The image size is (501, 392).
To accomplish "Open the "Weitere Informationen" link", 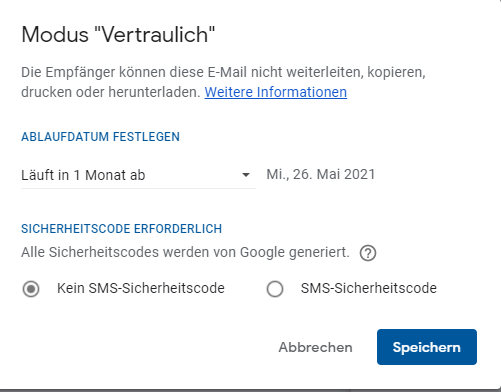I will [276, 92].
